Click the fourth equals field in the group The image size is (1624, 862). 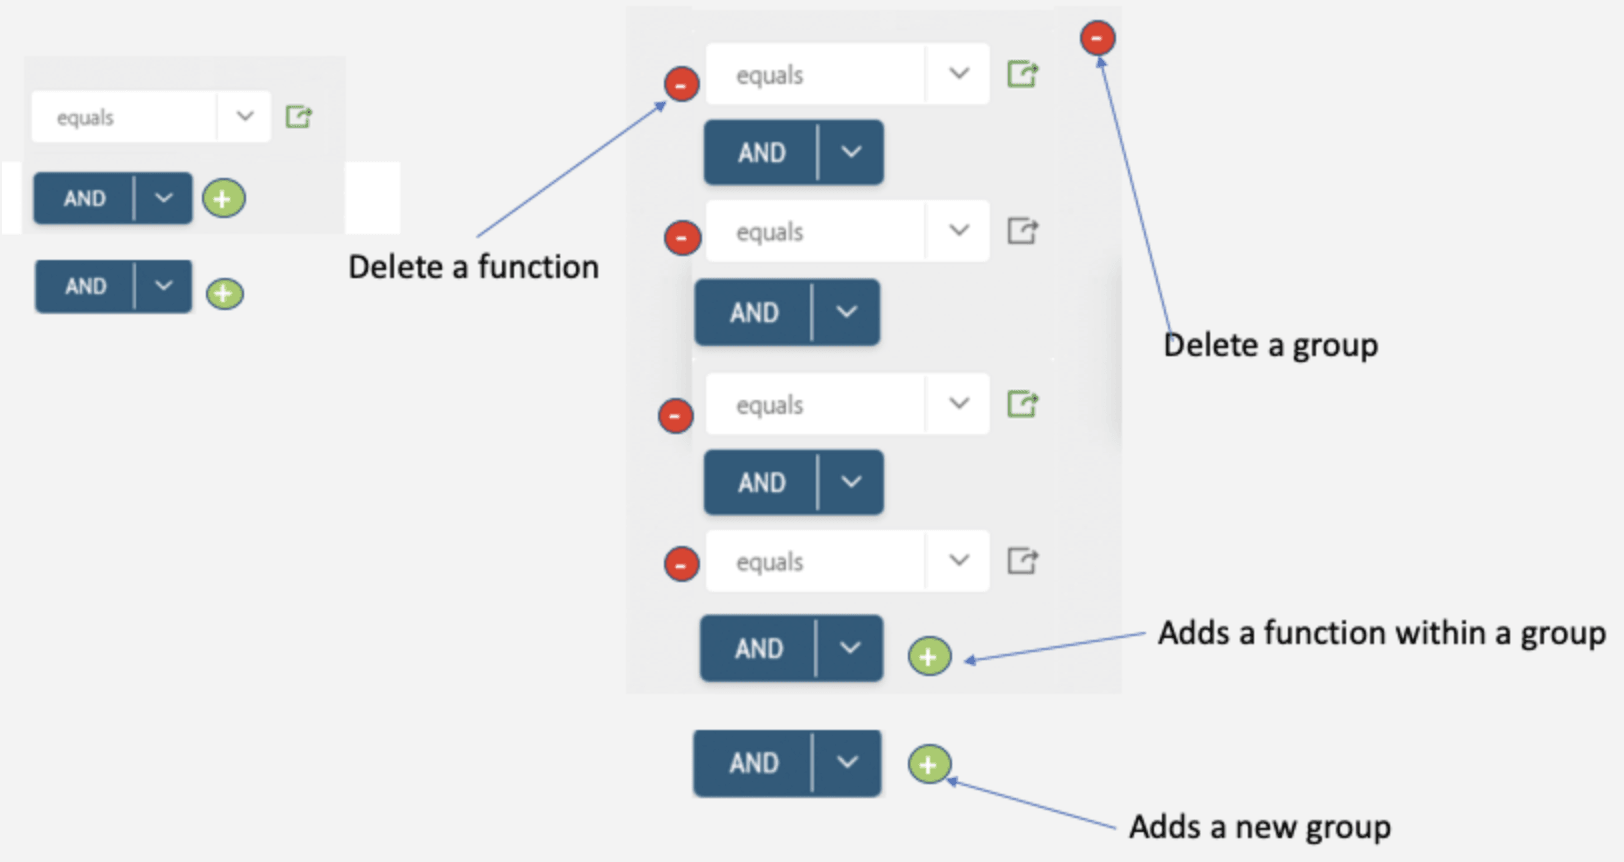point(815,562)
